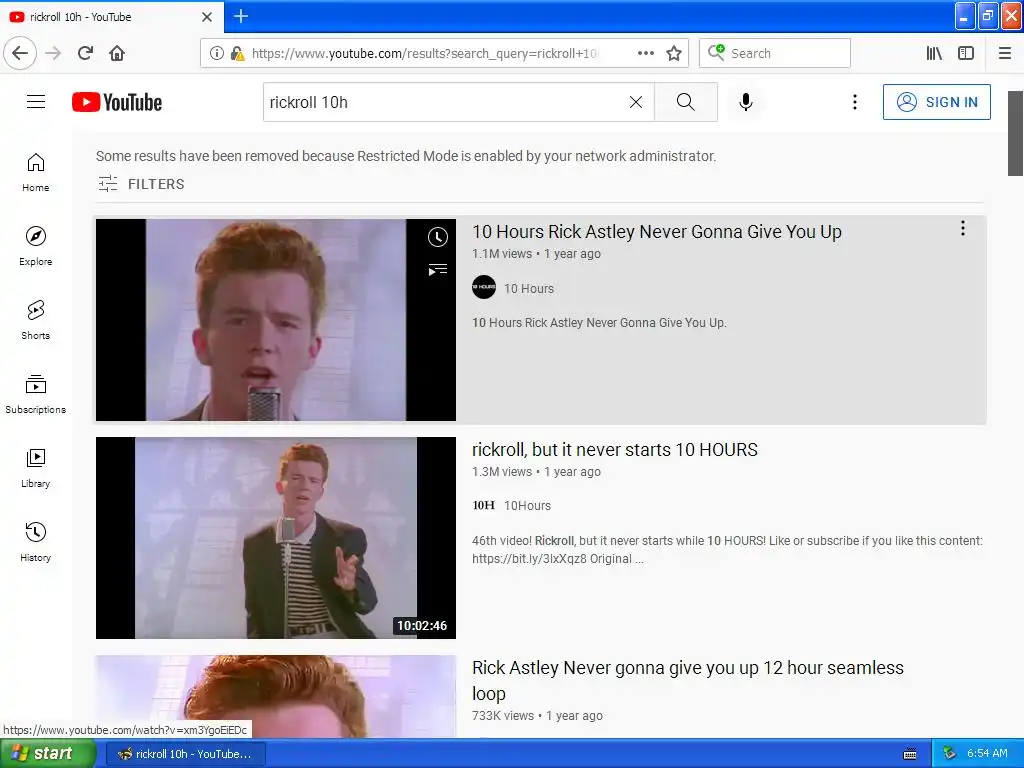
Task: Open the site information icon in address bar
Action: (216, 54)
